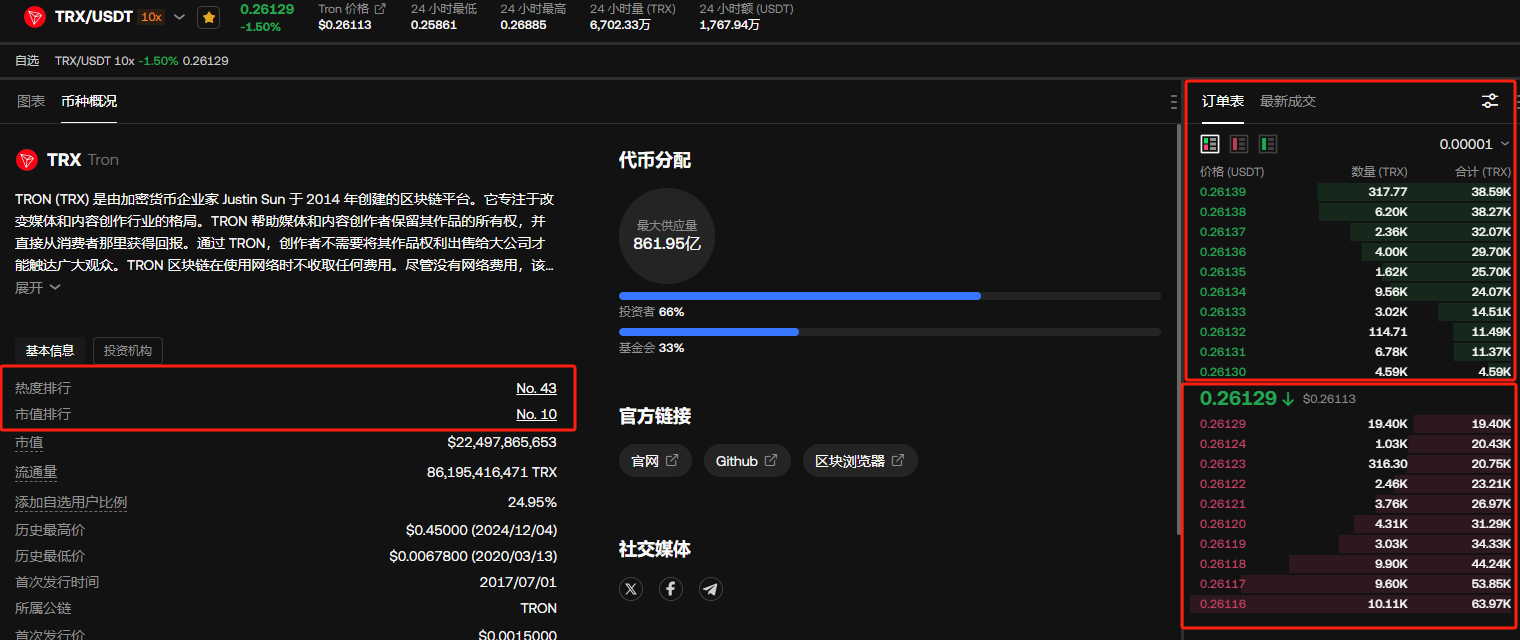Image resolution: width=1520 pixels, height=640 pixels.
Task: Switch to the 图表 tab
Action: (31, 101)
